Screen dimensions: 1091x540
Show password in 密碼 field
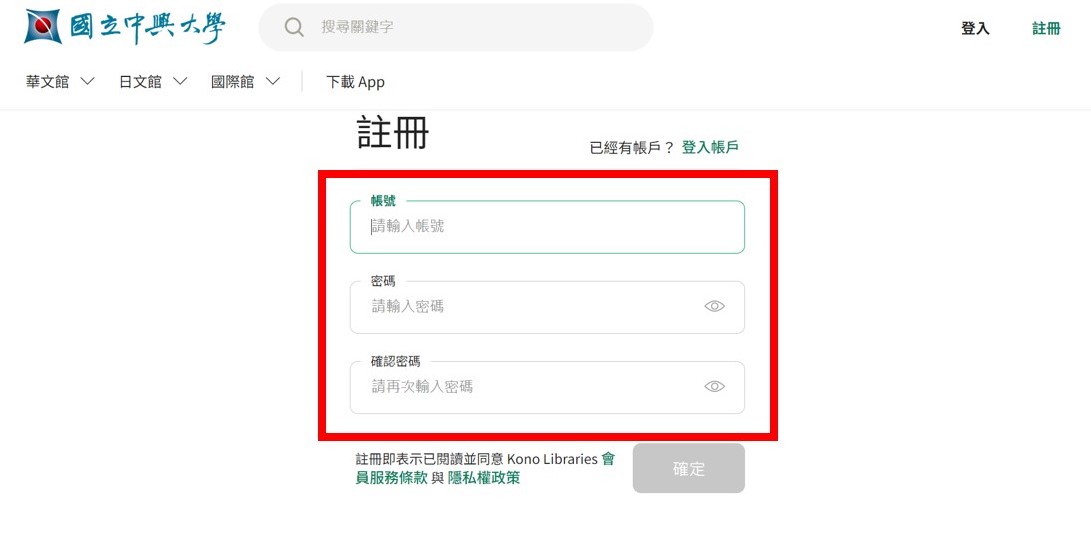[714, 306]
